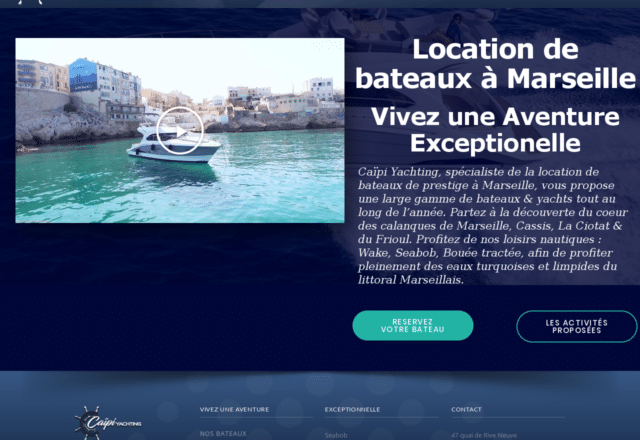Click the 47 quai de Rive Neuve address
The height and width of the screenshot is (440, 640).
[484, 436]
